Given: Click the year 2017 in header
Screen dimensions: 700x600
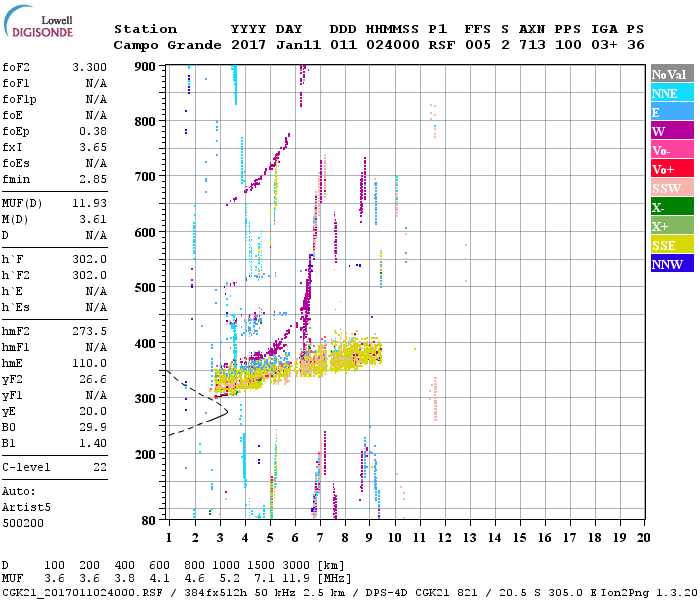Looking at the screenshot, I should point(248,45).
